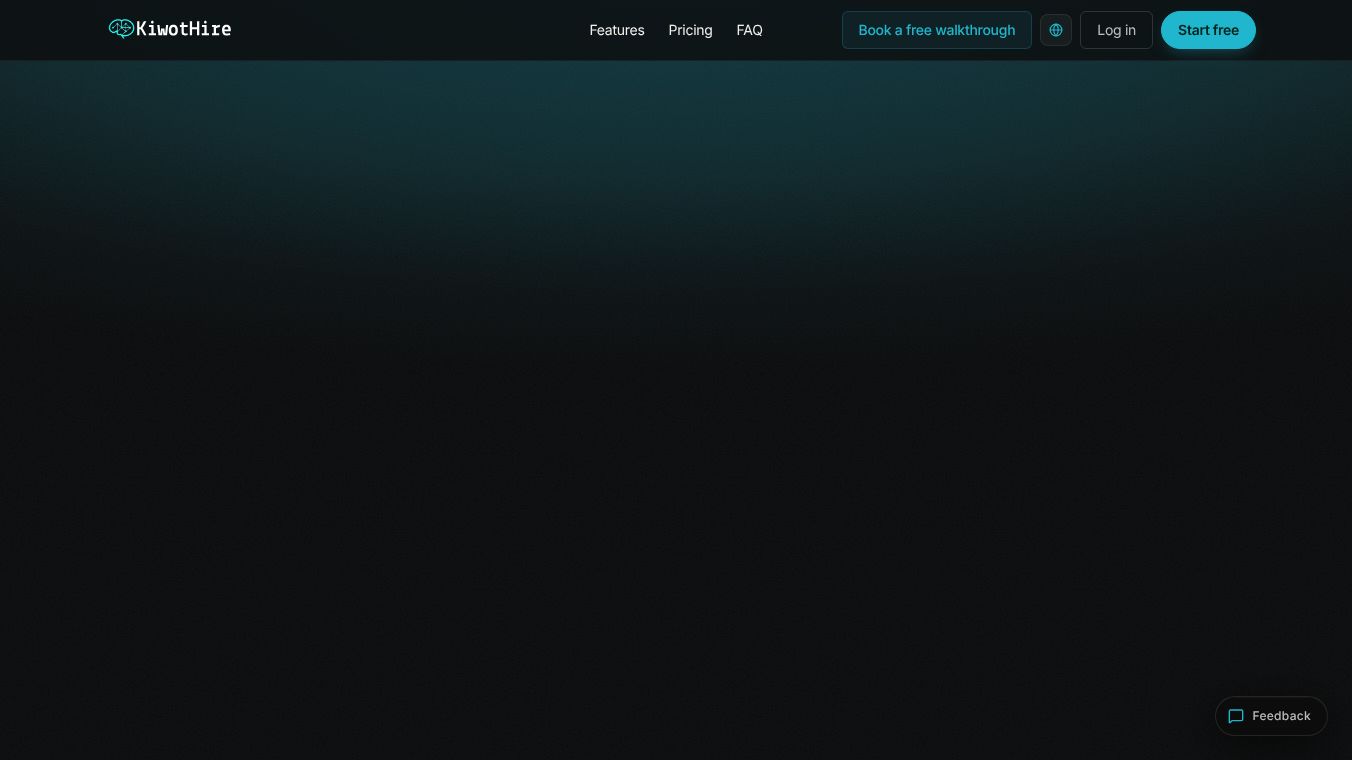The height and width of the screenshot is (760, 1352).
Task: Click the Start free button
Action: tap(1208, 30)
